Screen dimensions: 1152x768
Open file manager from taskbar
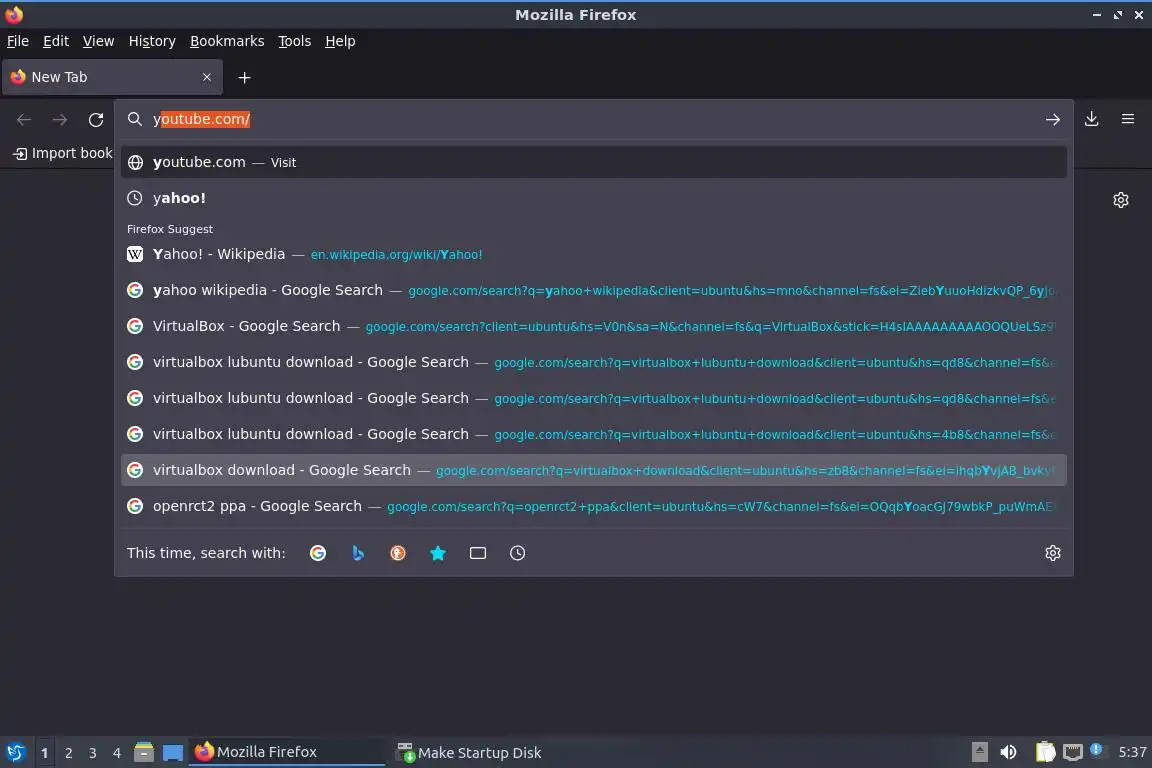click(144, 753)
